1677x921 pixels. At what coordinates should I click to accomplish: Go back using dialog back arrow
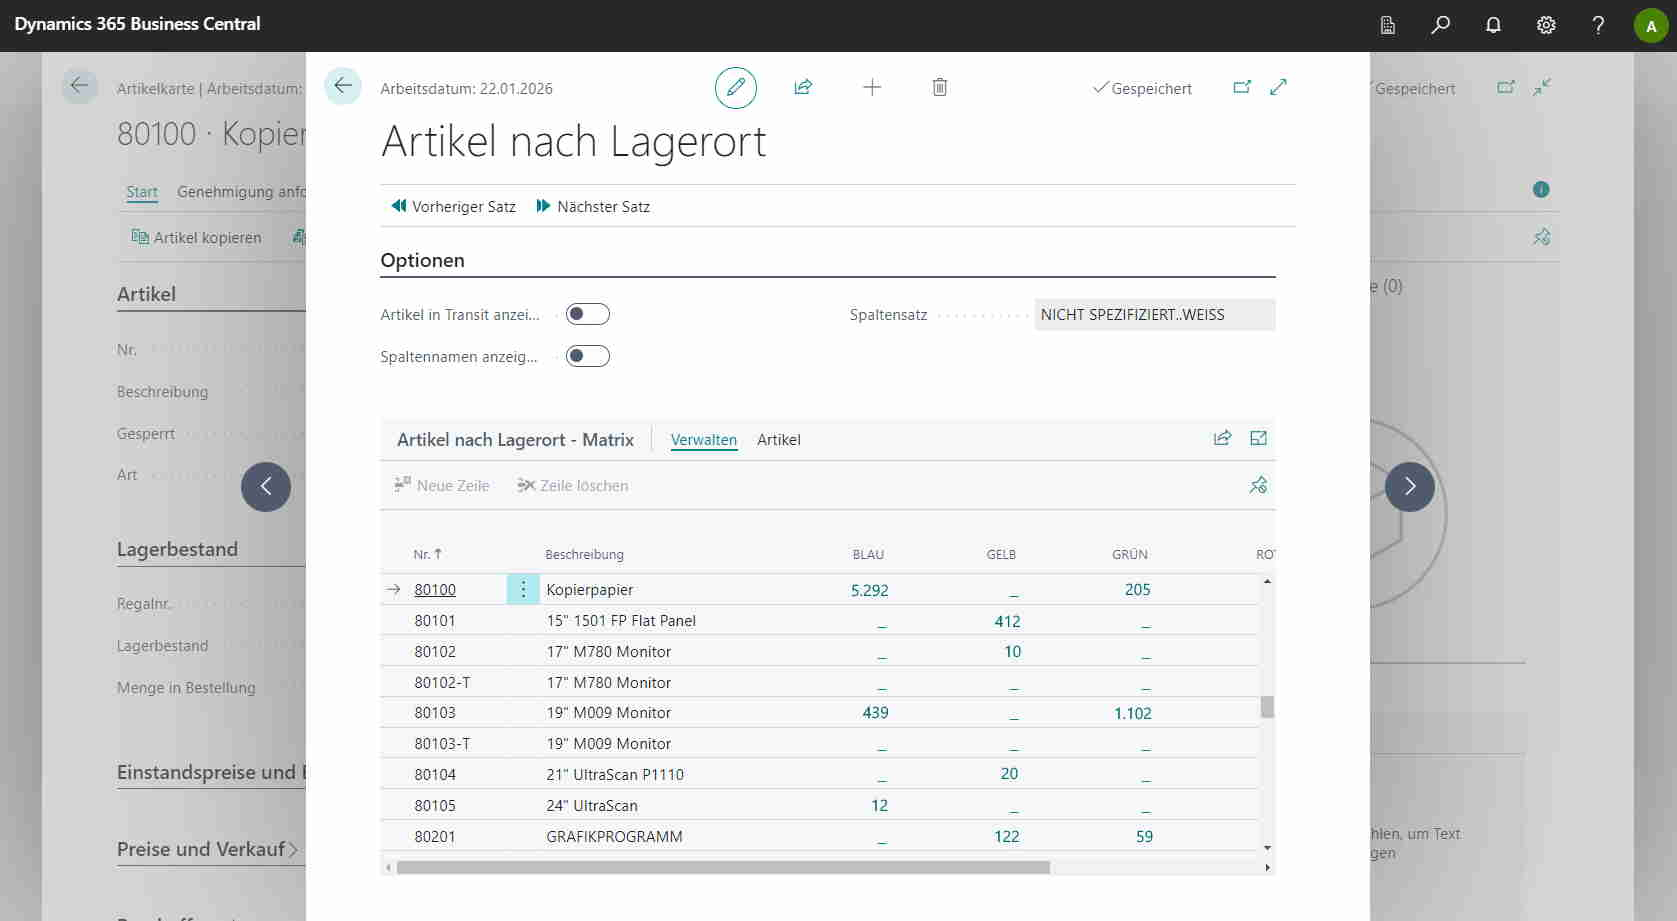(x=343, y=86)
